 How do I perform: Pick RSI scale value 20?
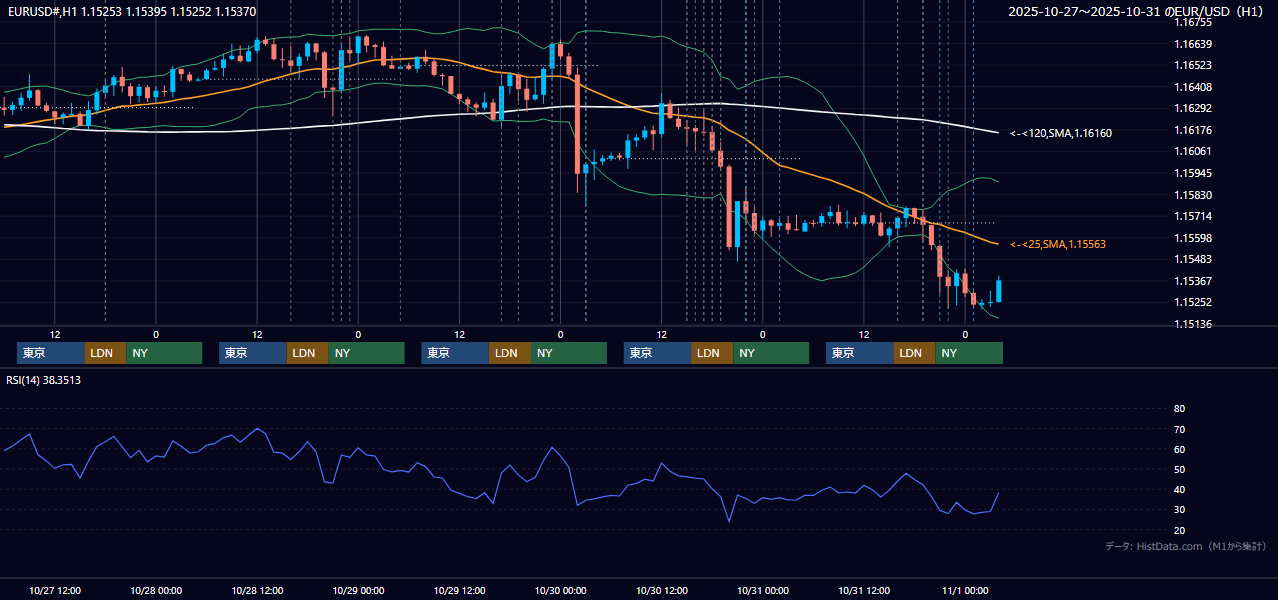1179,530
